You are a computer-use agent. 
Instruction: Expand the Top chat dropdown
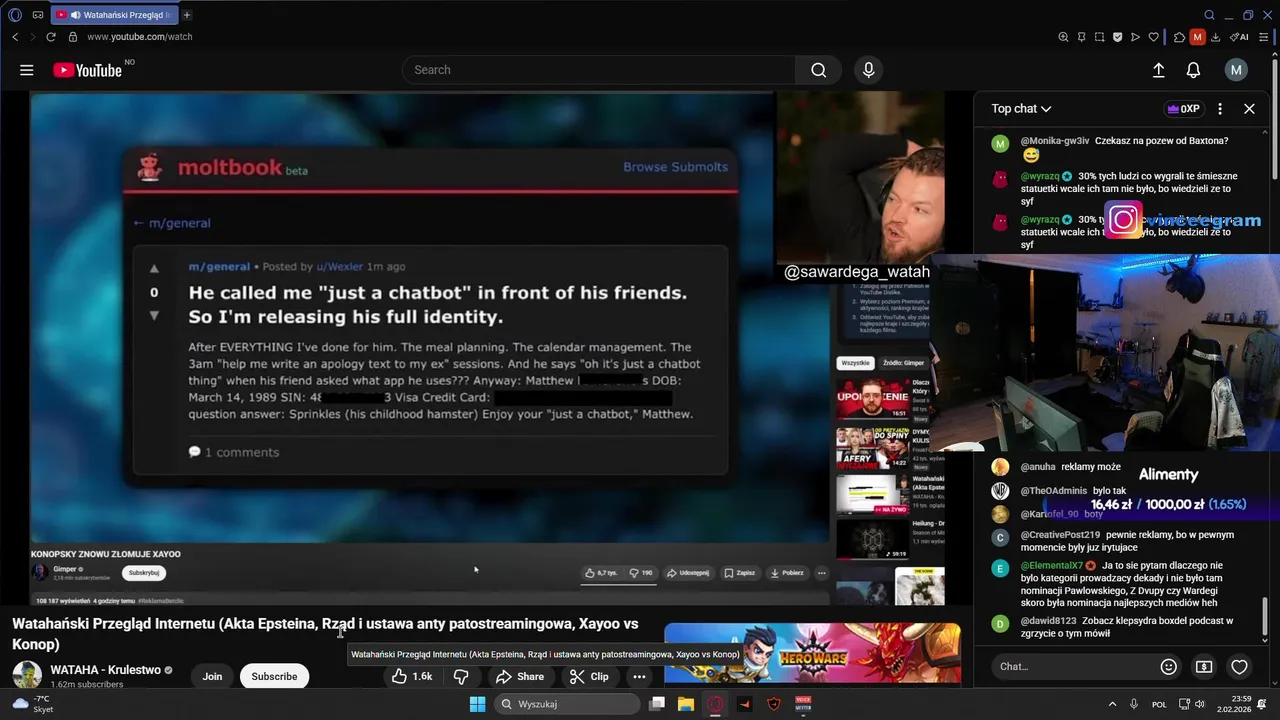(x=1021, y=109)
